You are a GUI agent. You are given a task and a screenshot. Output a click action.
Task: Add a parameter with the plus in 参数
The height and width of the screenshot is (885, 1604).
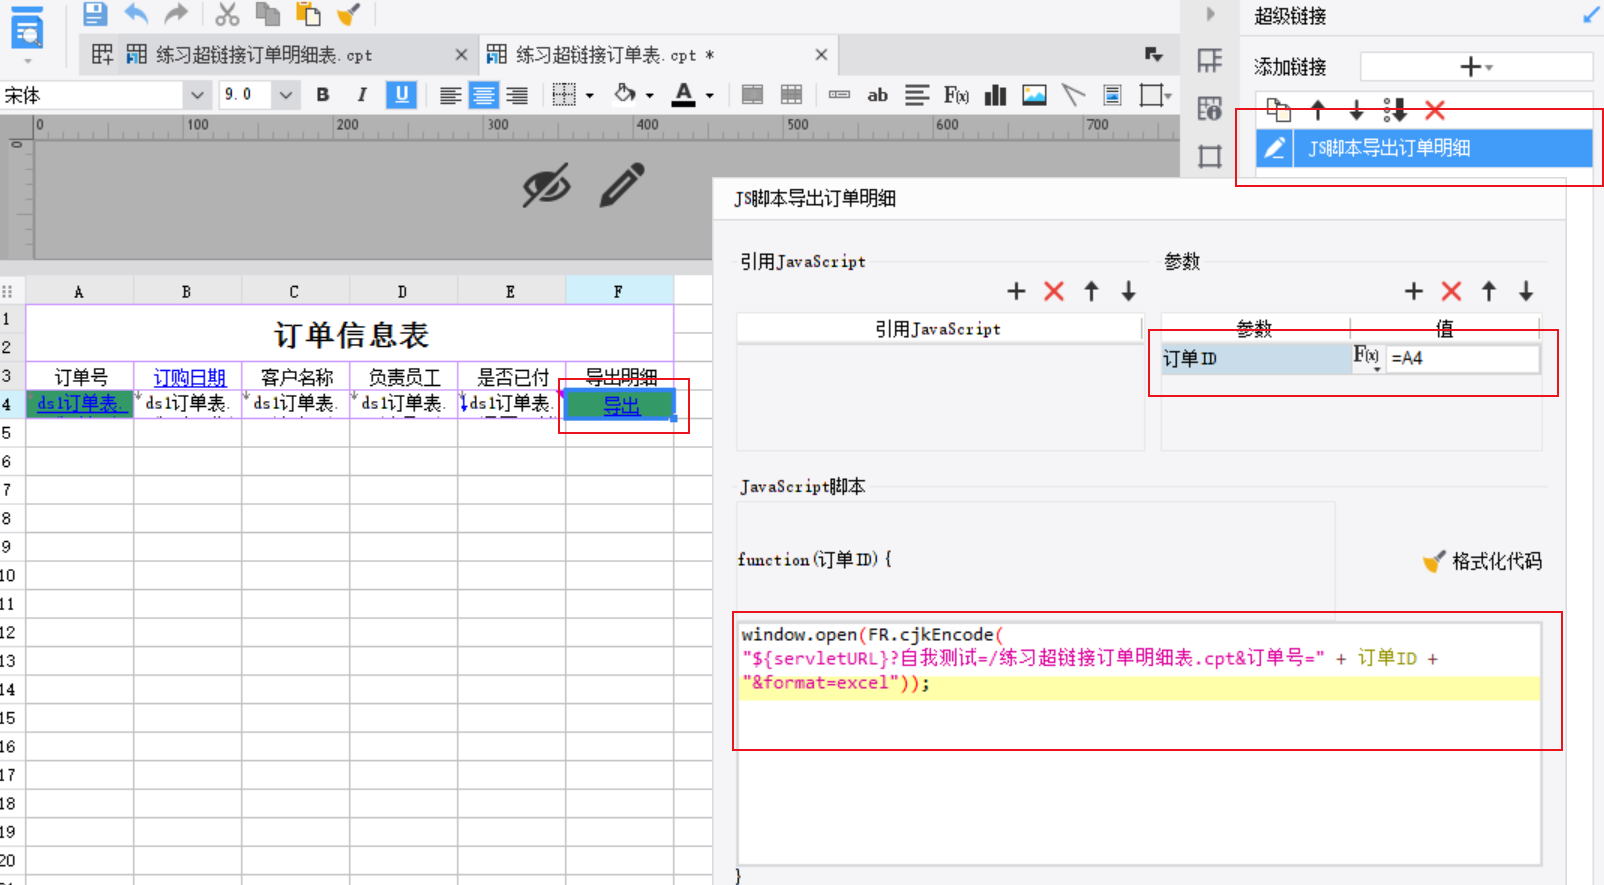[x=1413, y=291]
